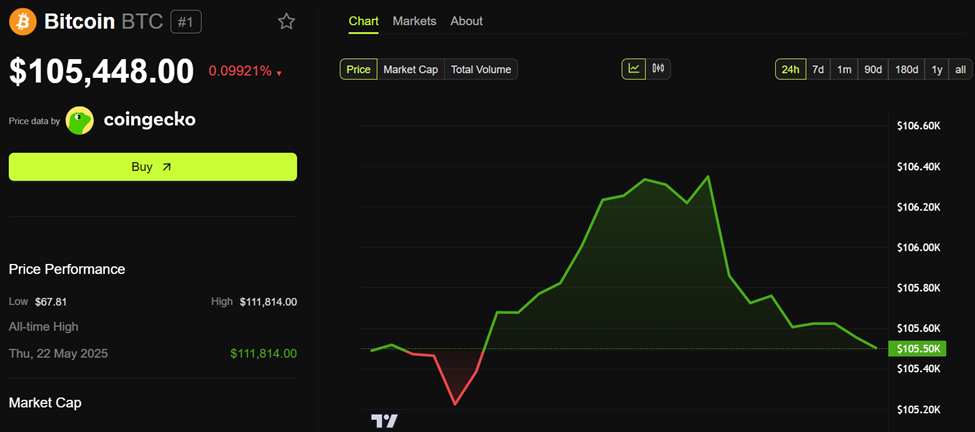Image resolution: width=975 pixels, height=432 pixels.
Task: Click the Bitcoin name heading
Action: [80, 22]
